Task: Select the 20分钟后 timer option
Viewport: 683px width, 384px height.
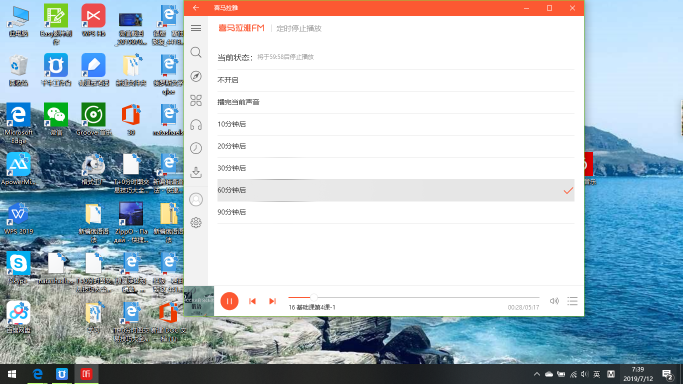Action: tap(396, 146)
